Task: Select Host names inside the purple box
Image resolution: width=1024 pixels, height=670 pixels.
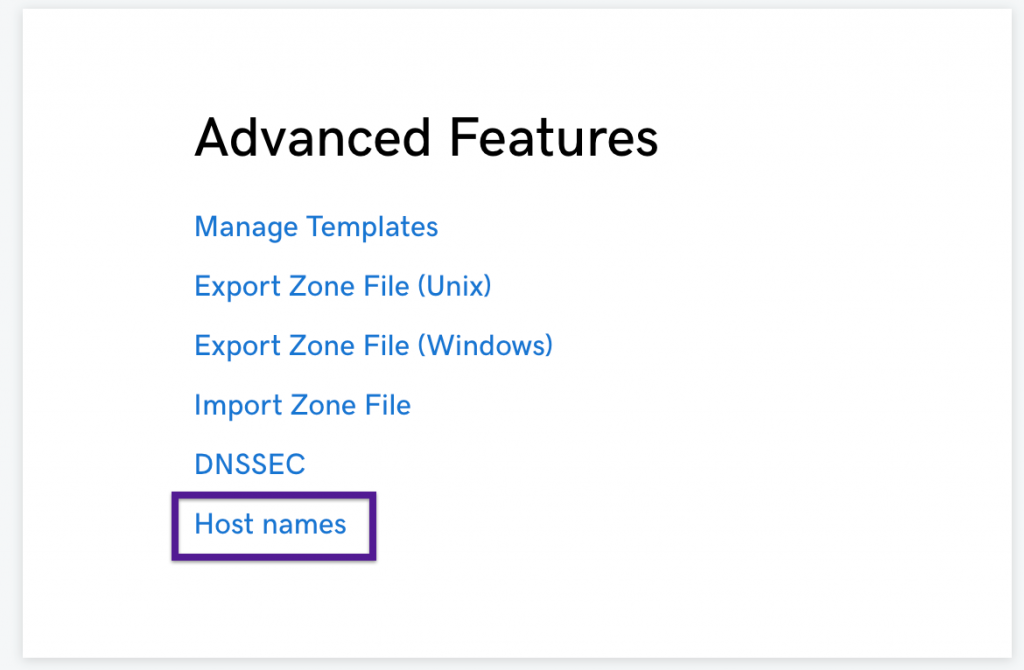Action: pyautogui.click(x=270, y=524)
